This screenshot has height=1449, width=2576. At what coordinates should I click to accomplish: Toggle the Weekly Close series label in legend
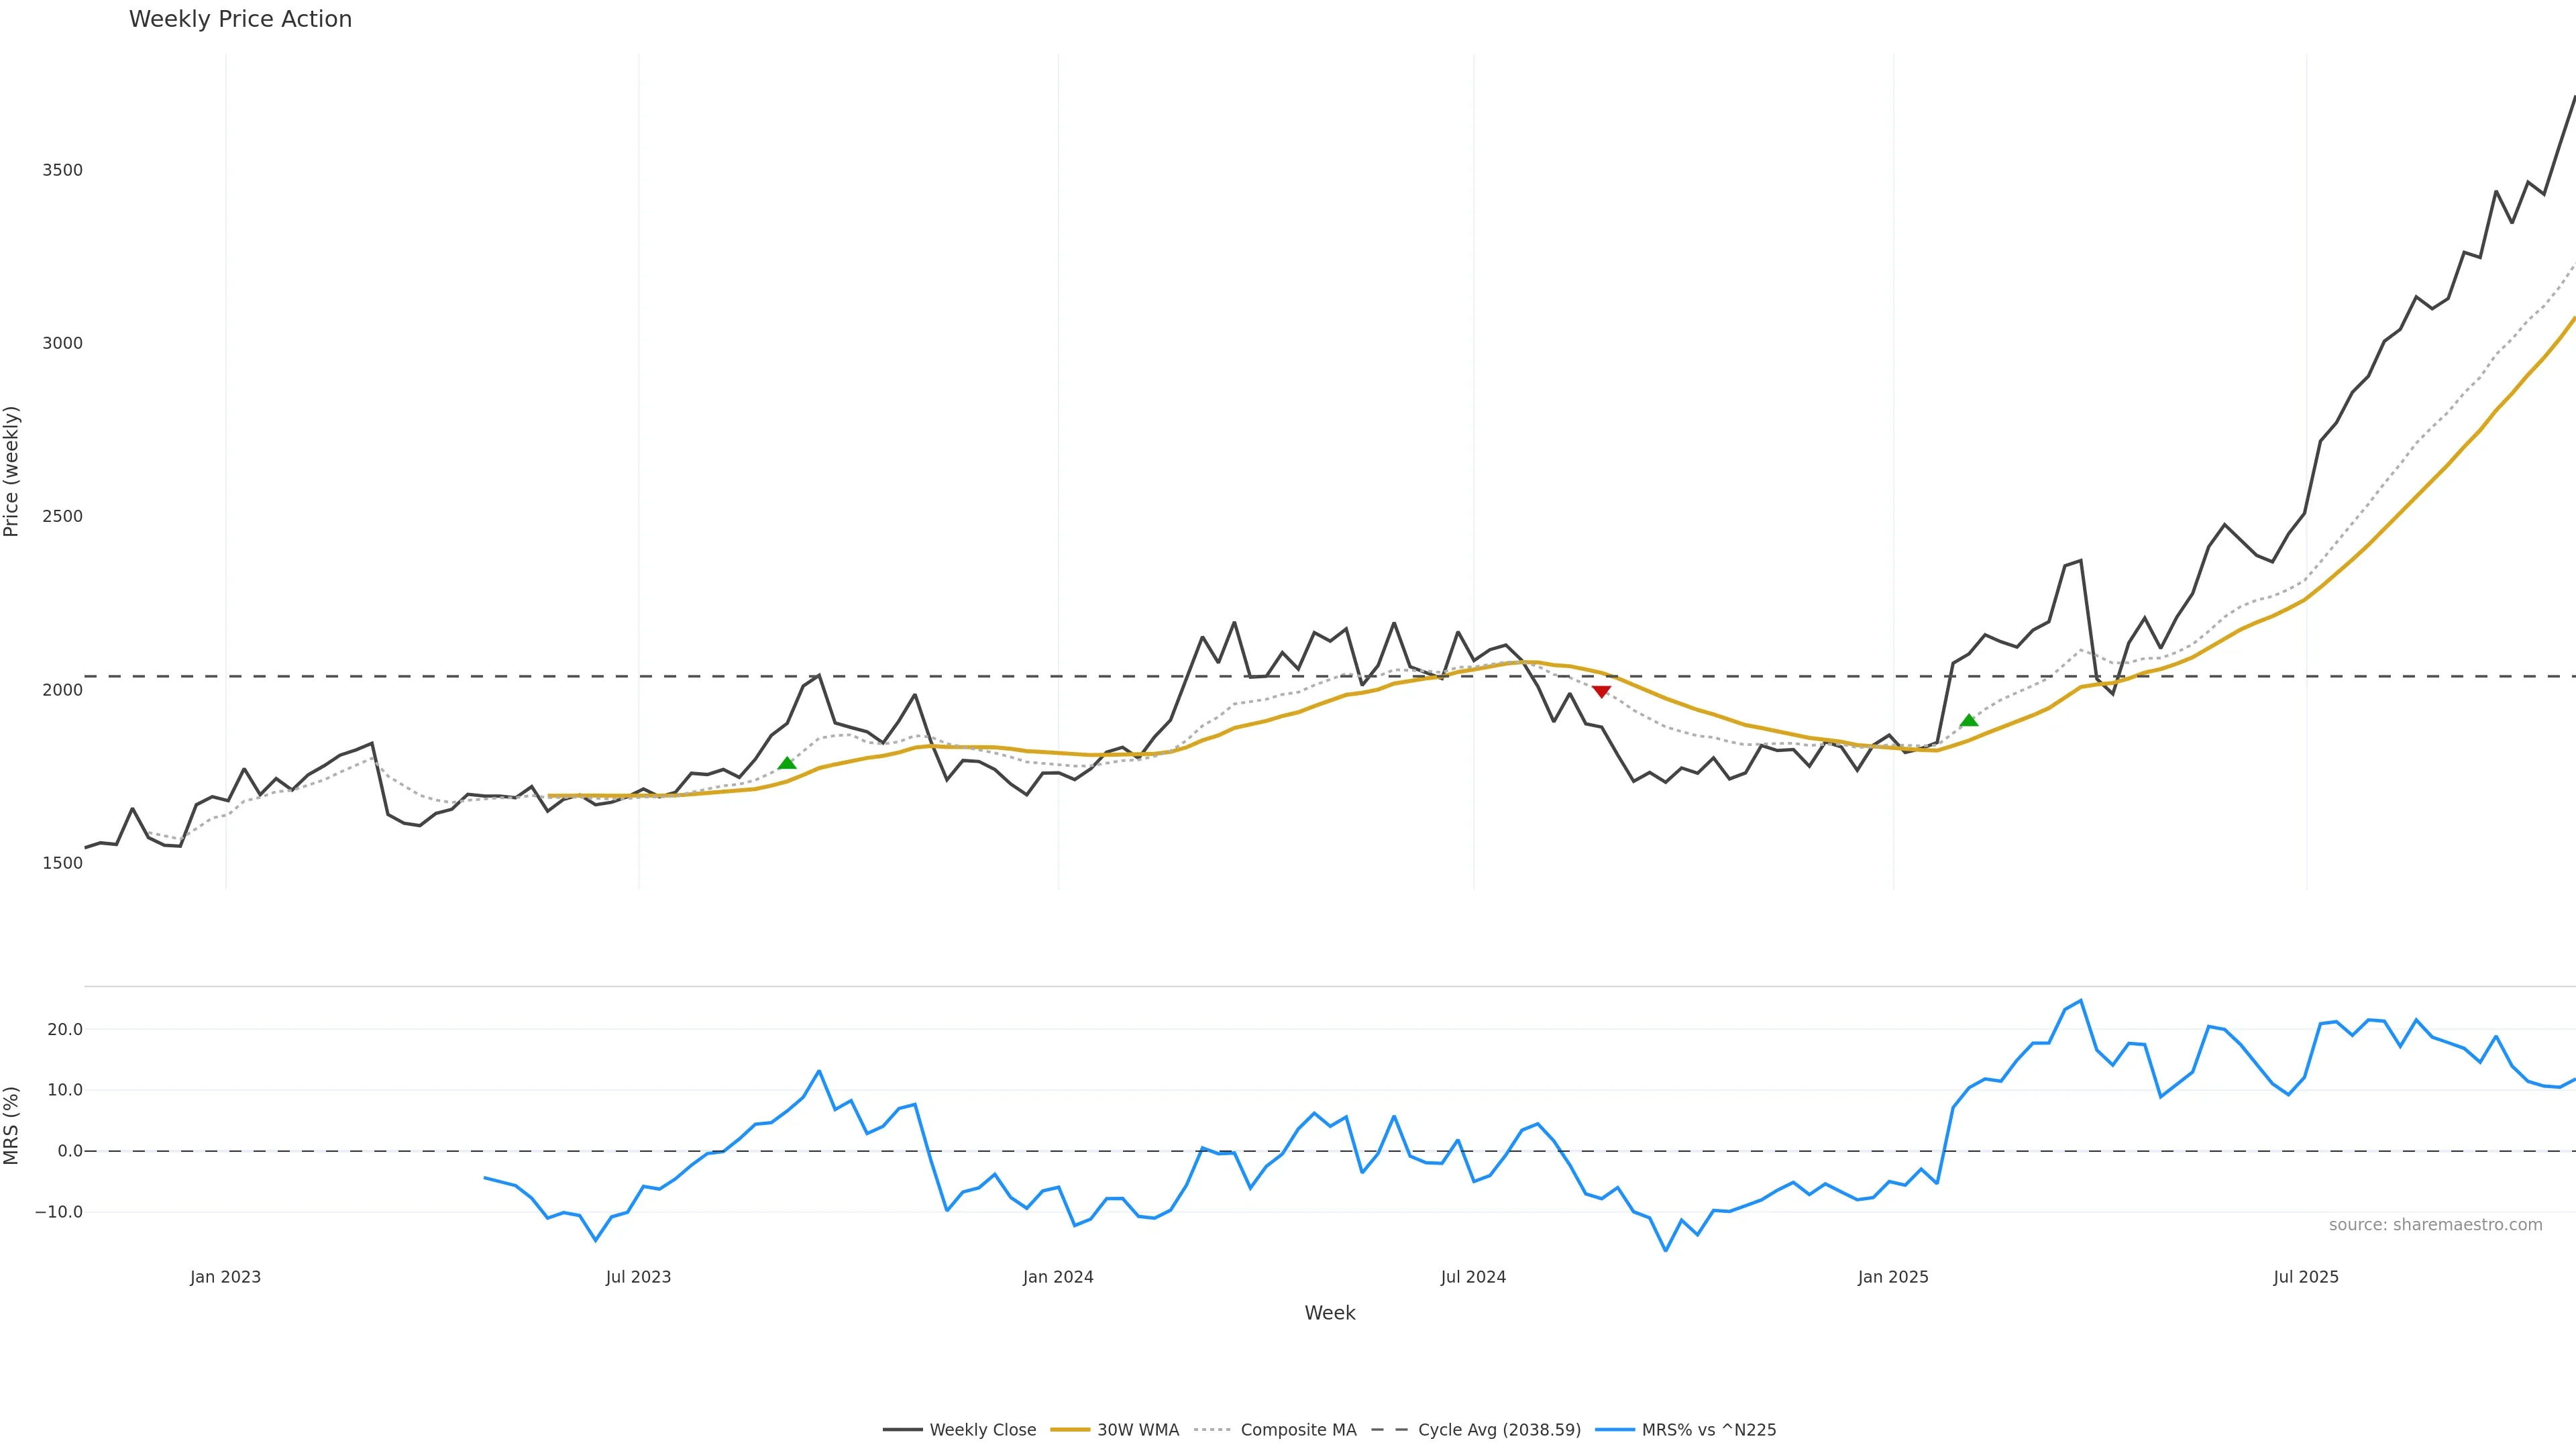tap(982, 1430)
